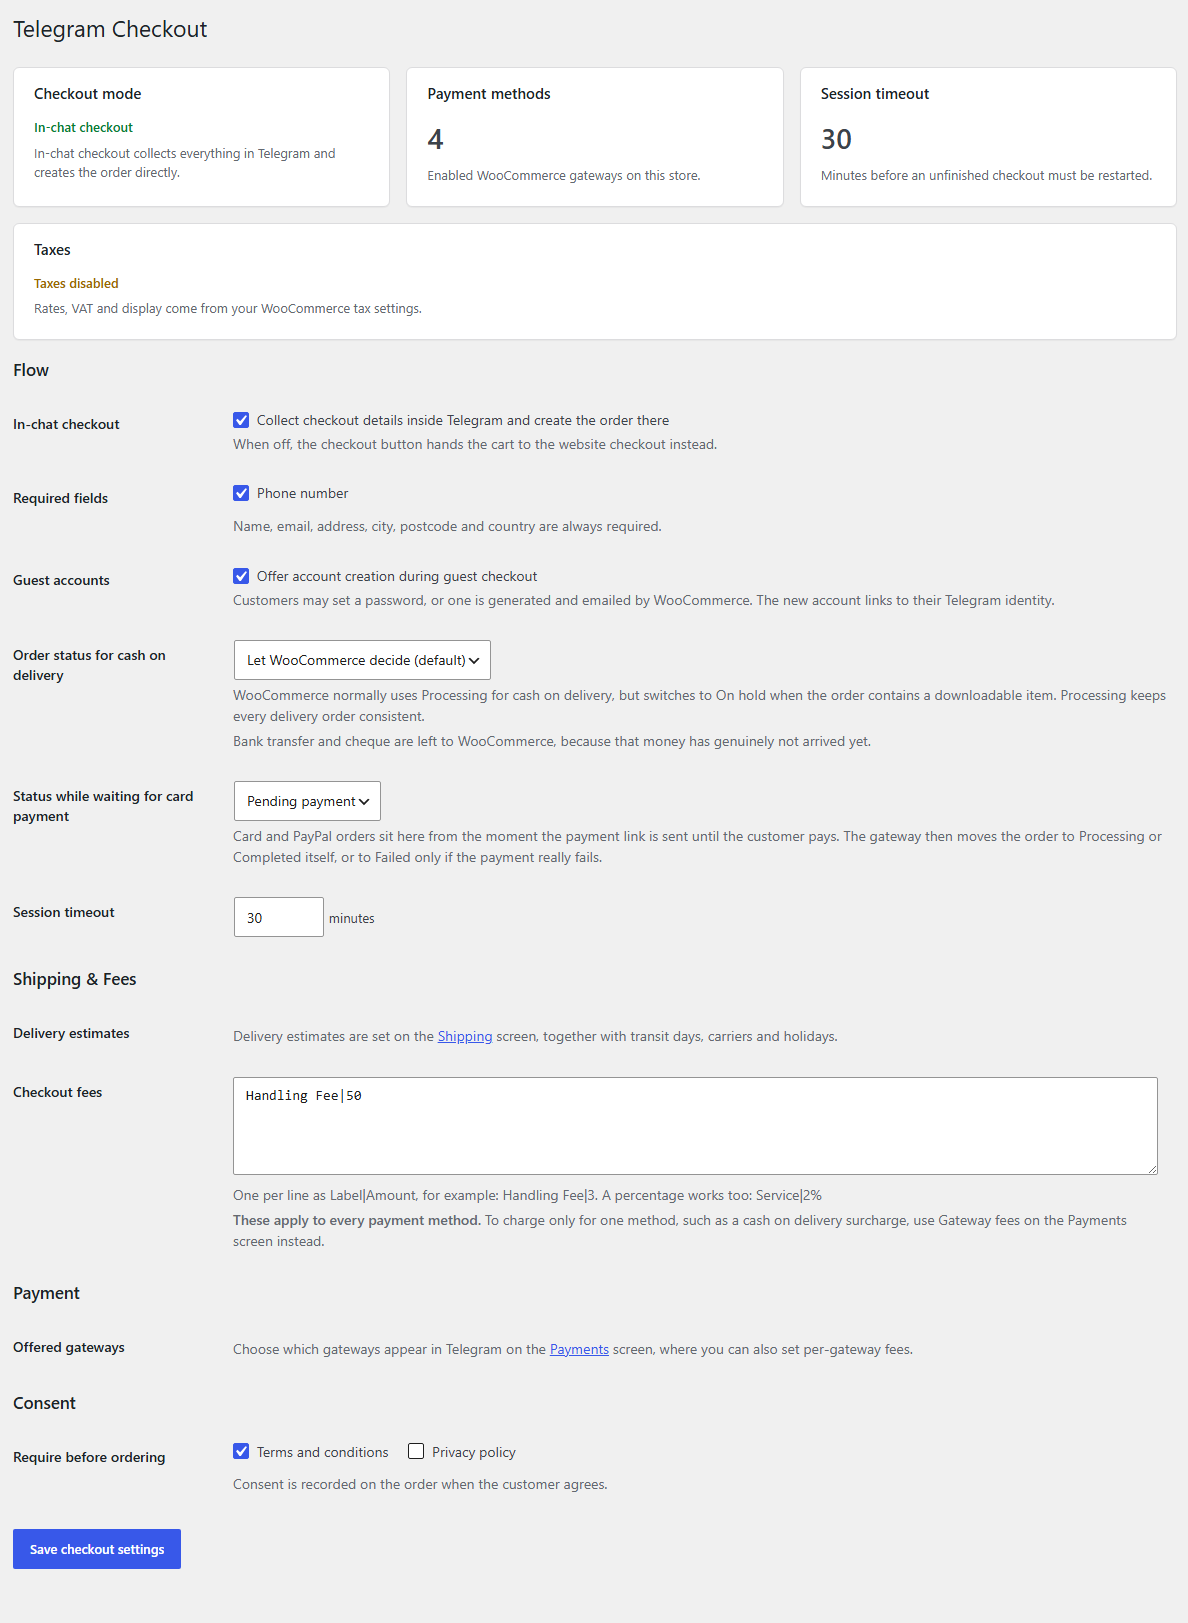This screenshot has width=1188, height=1623.
Task: Click the Guest accounts row label
Action: coord(61,580)
